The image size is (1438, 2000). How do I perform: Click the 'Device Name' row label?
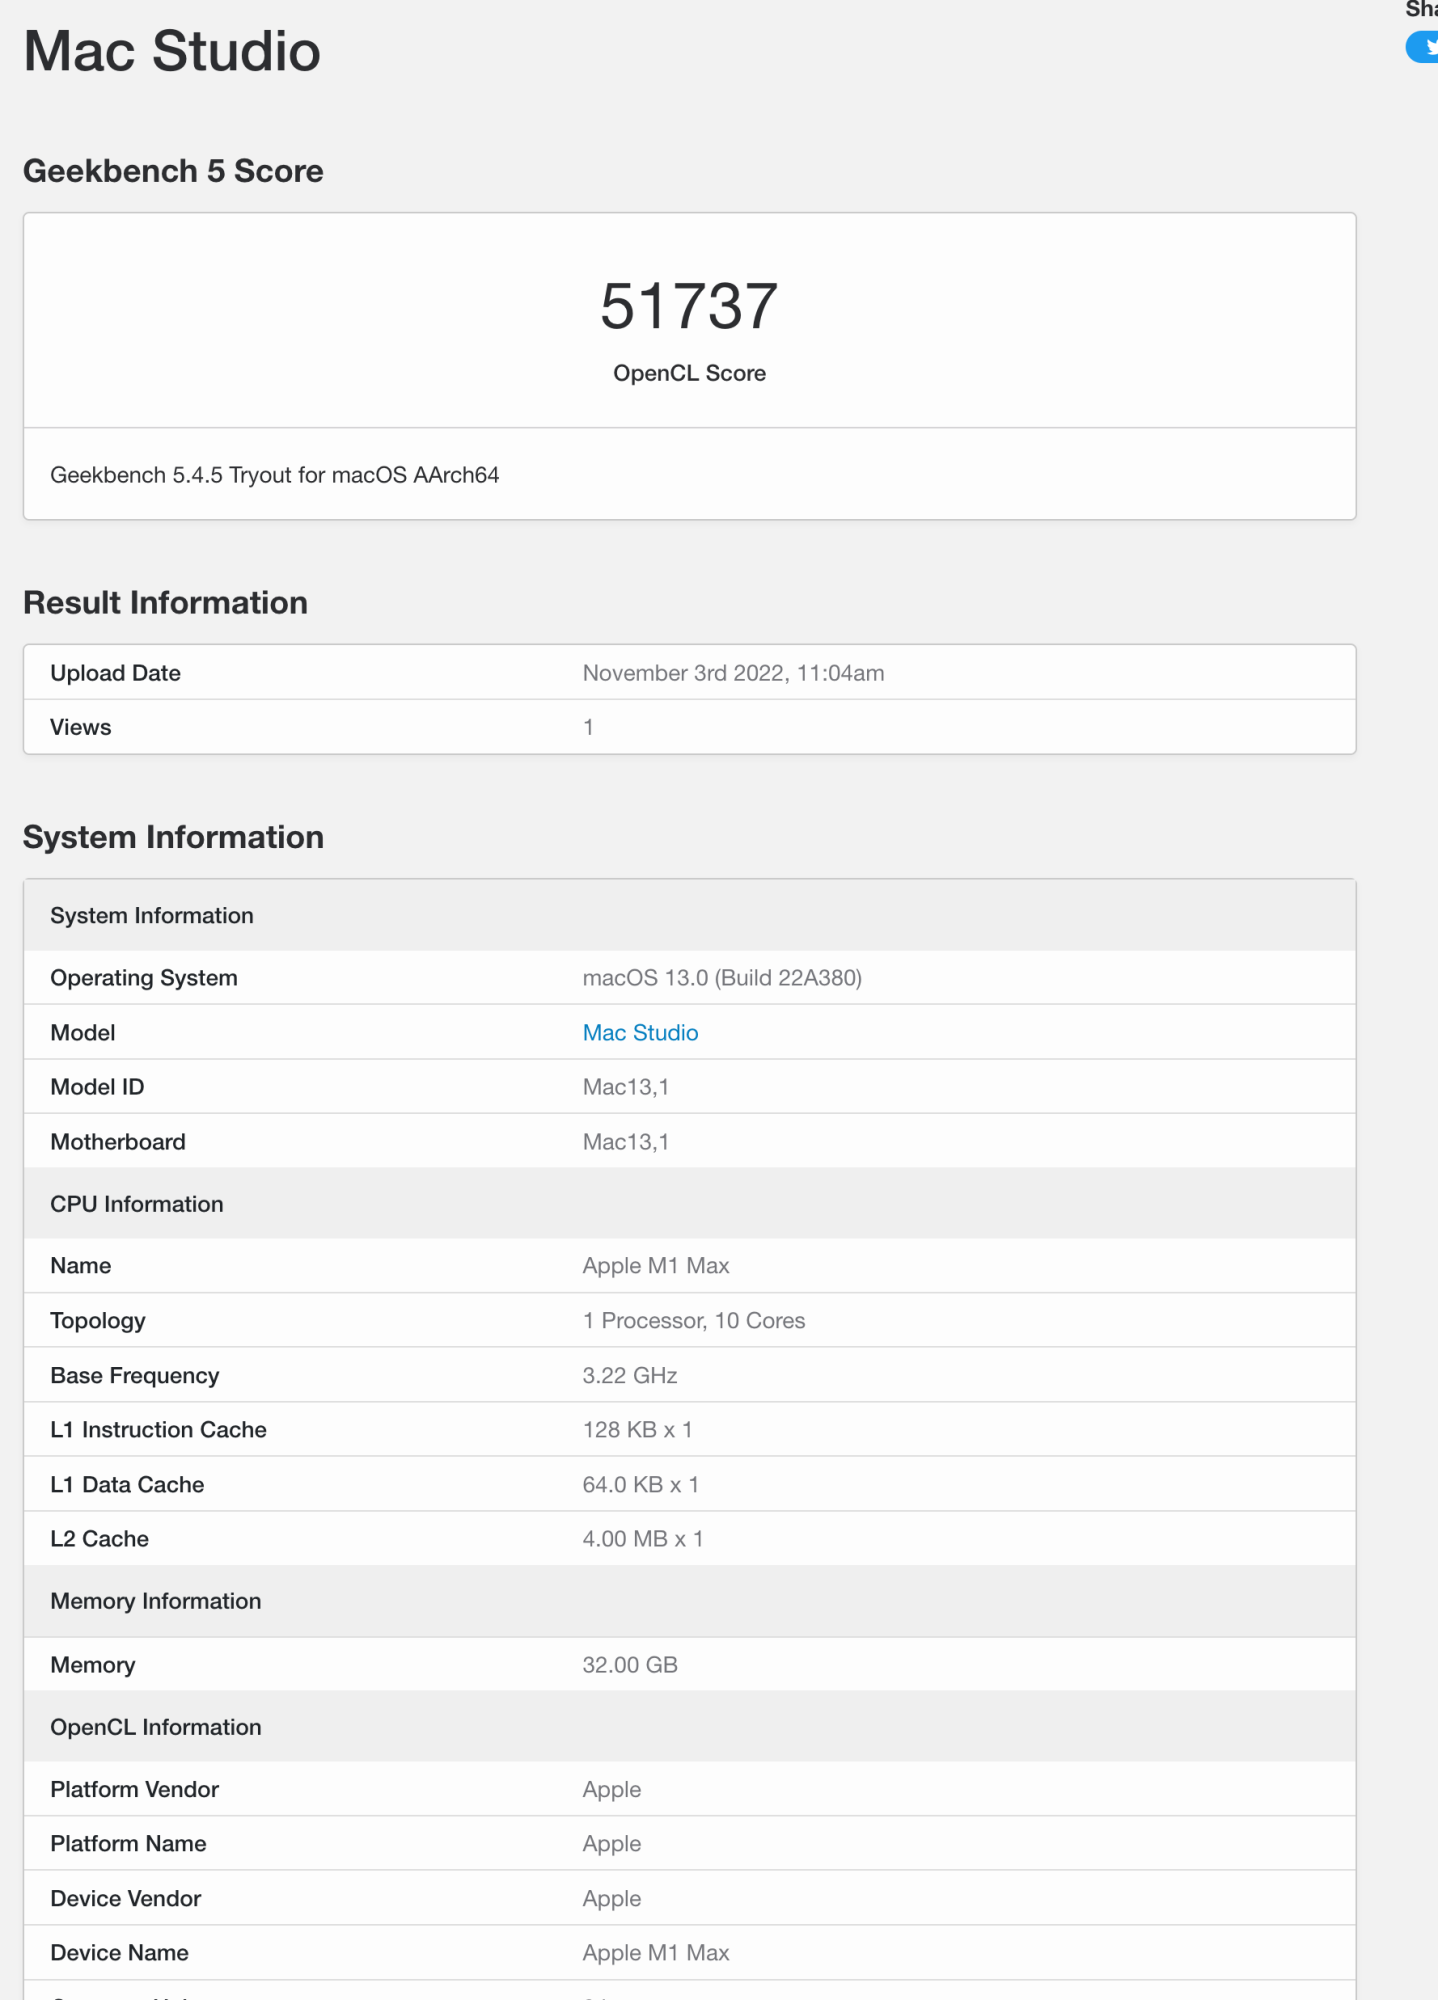pyautogui.click(x=120, y=1953)
